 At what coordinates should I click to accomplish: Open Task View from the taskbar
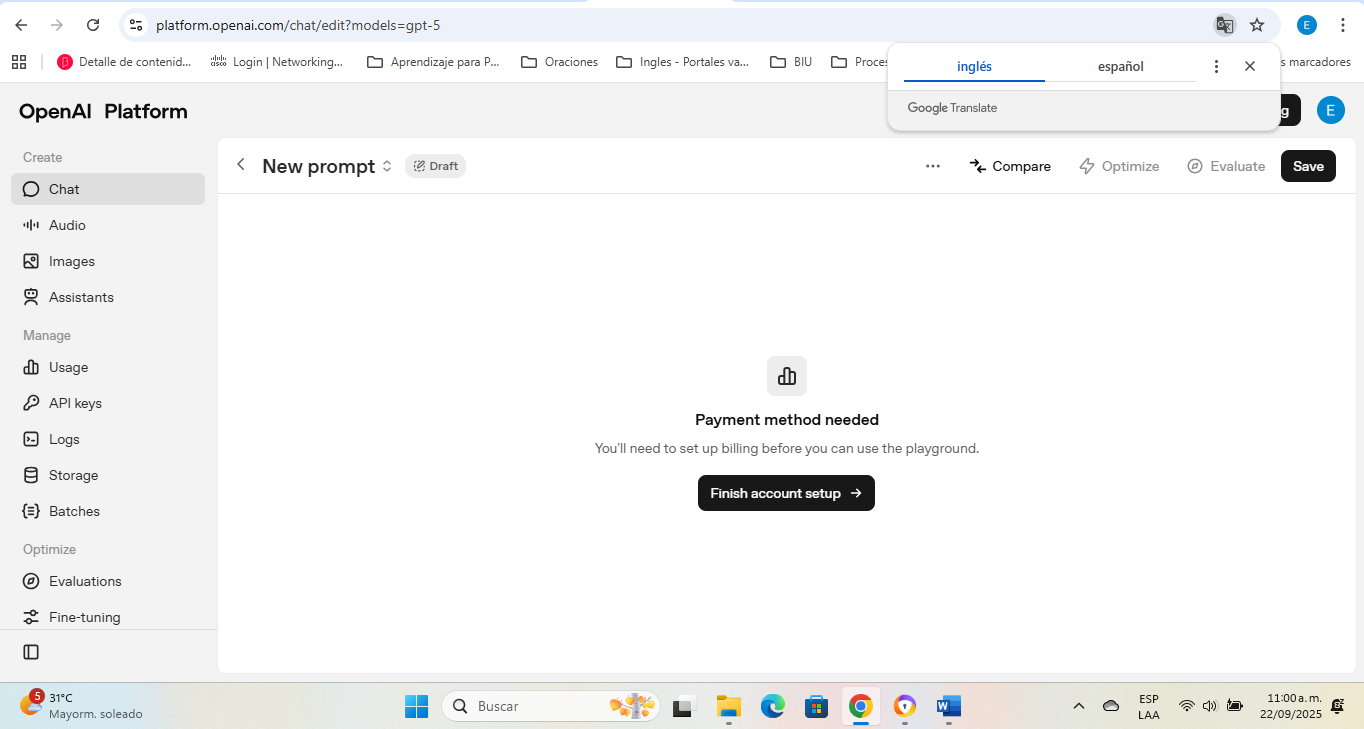coord(684,706)
